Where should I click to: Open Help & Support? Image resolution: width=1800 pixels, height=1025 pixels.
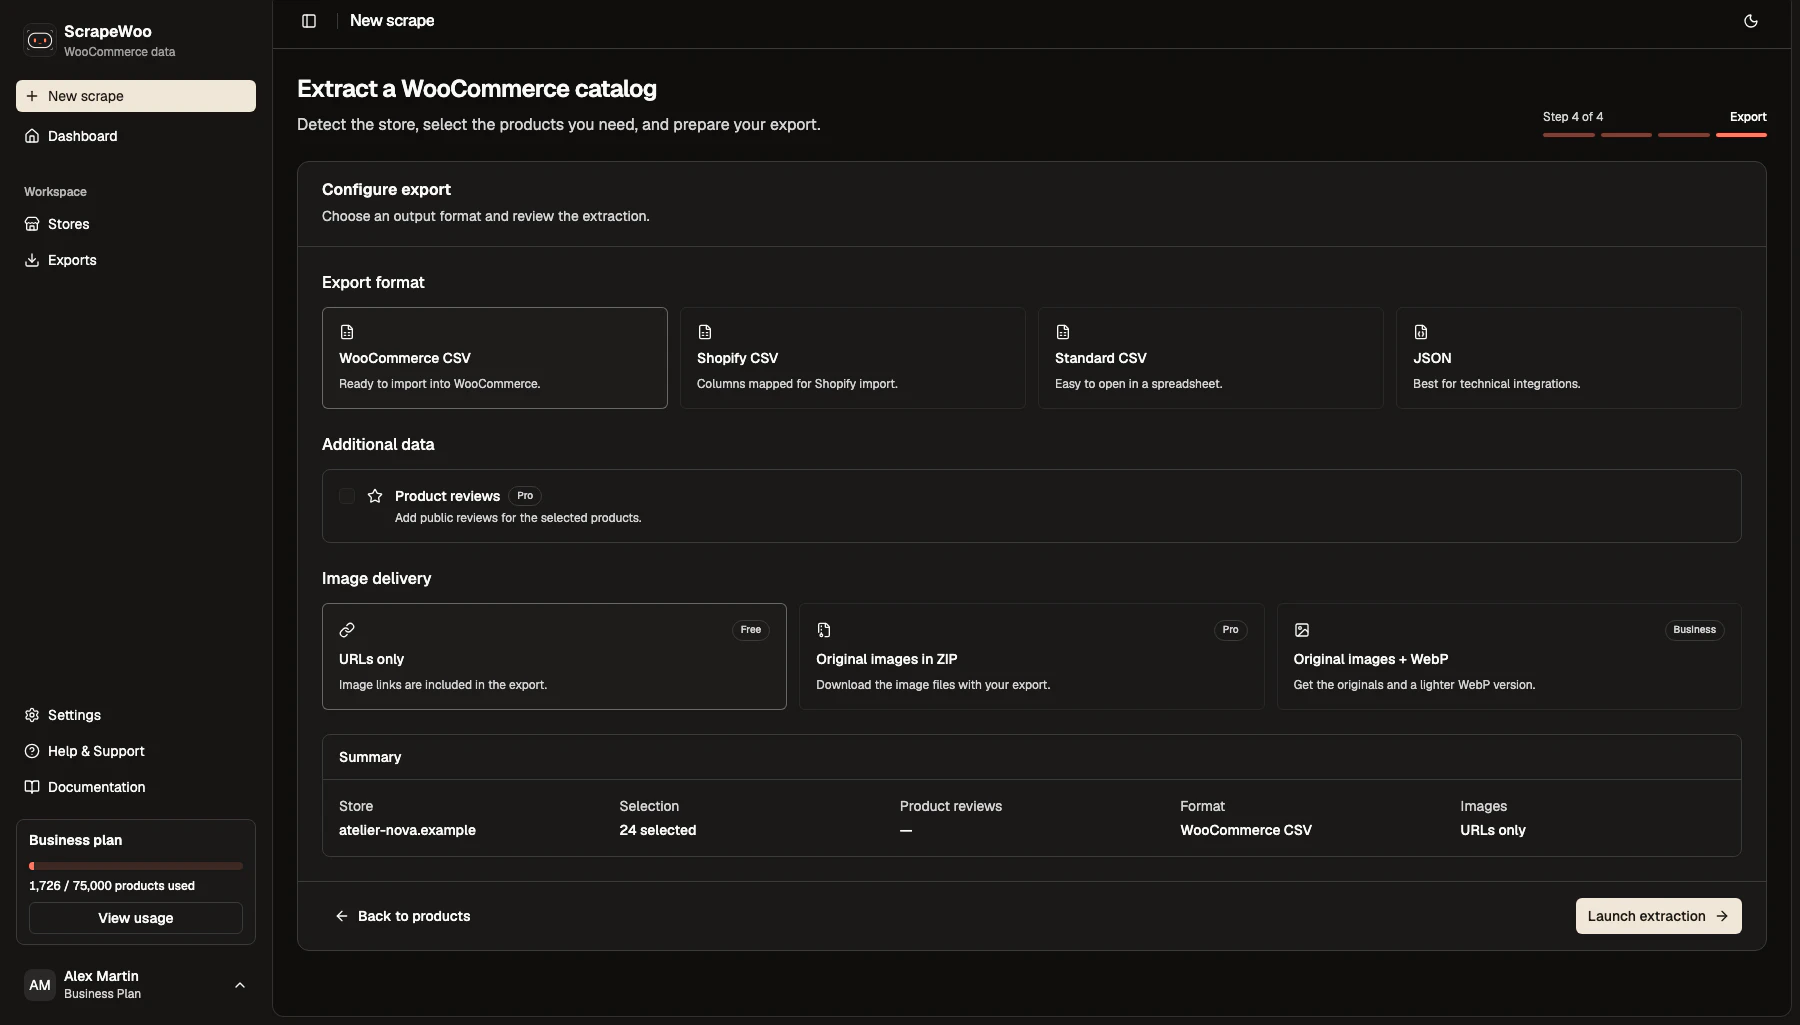click(136, 751)
